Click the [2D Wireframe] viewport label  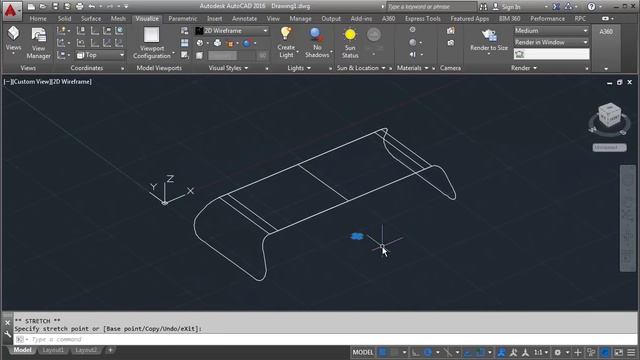click(72, 82)
